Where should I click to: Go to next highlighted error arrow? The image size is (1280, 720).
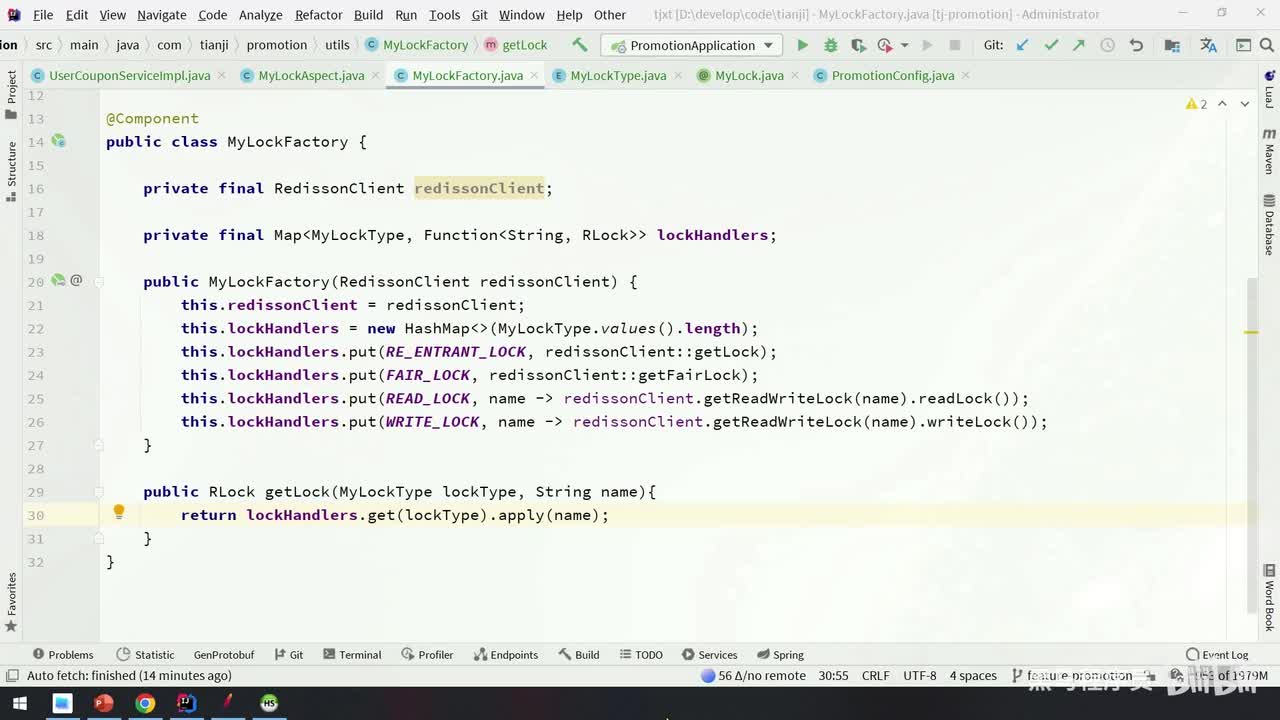coord(1245,104)
